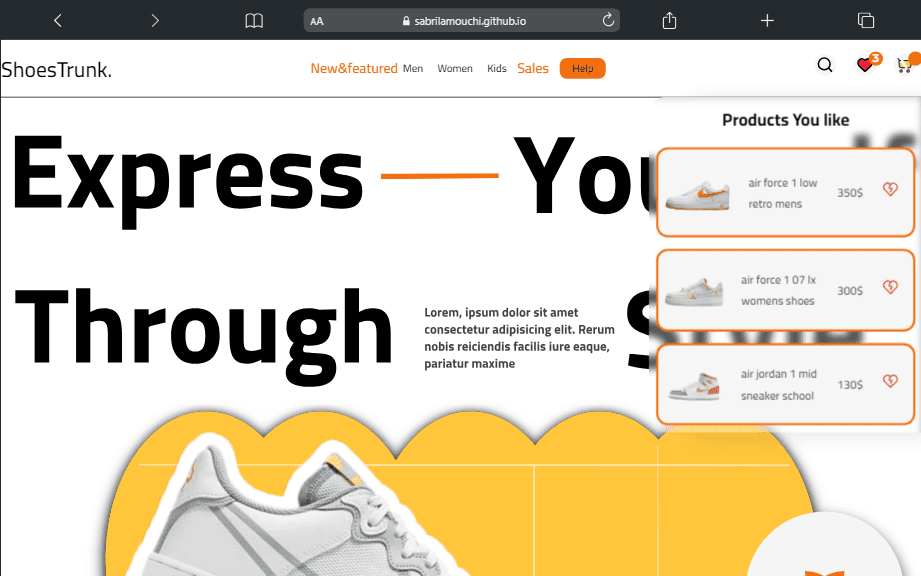Click the Safari forward arrow
The height and width of the screenshot is (576, 921).
click(x=155, y=21)
